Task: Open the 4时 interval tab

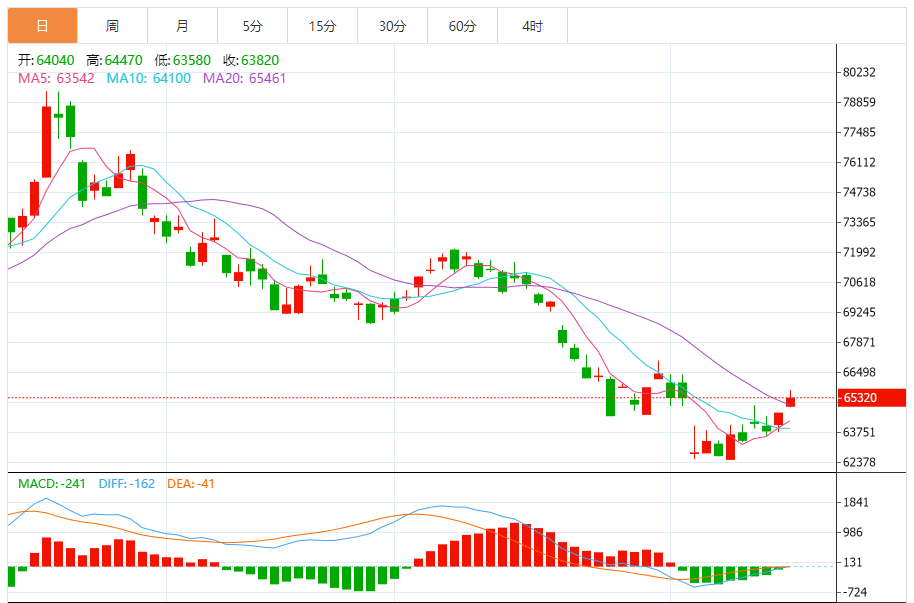Action: (532, 26)
